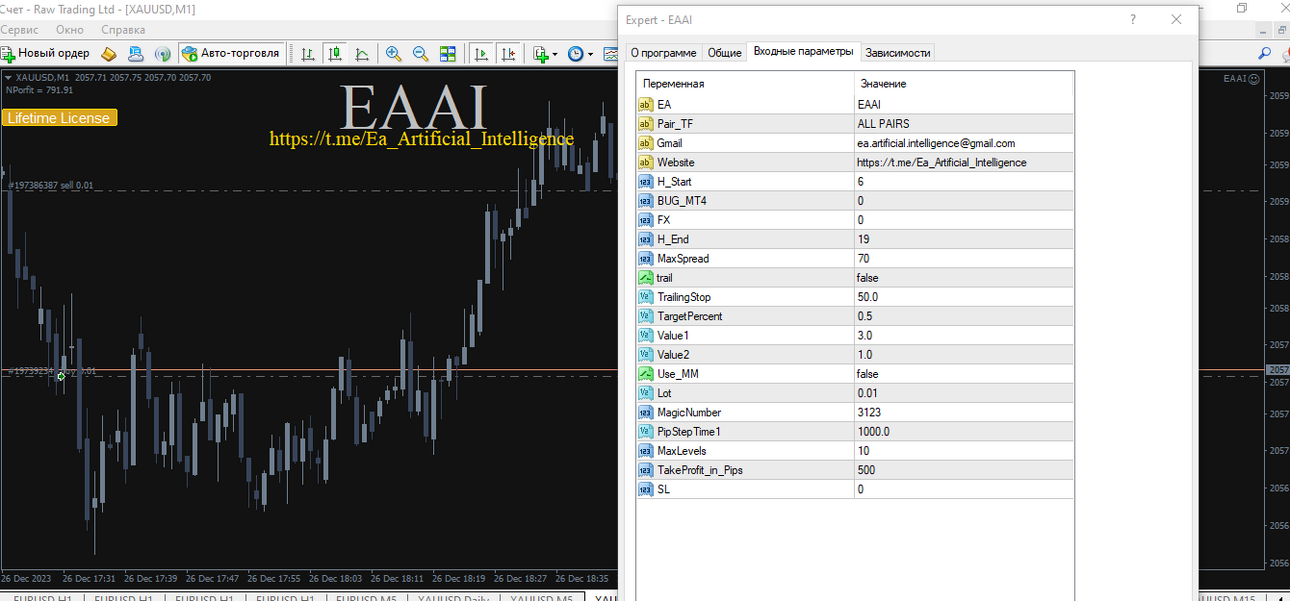Screen dimensions: 1290x601
Task: Open the add indicators list icon
Action: 541,53
